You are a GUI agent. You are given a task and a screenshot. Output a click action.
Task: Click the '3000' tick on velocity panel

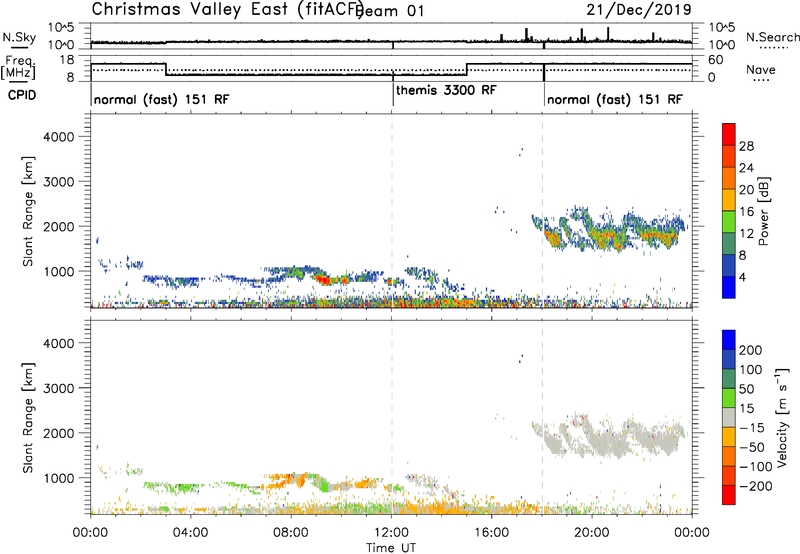[58, 388]
